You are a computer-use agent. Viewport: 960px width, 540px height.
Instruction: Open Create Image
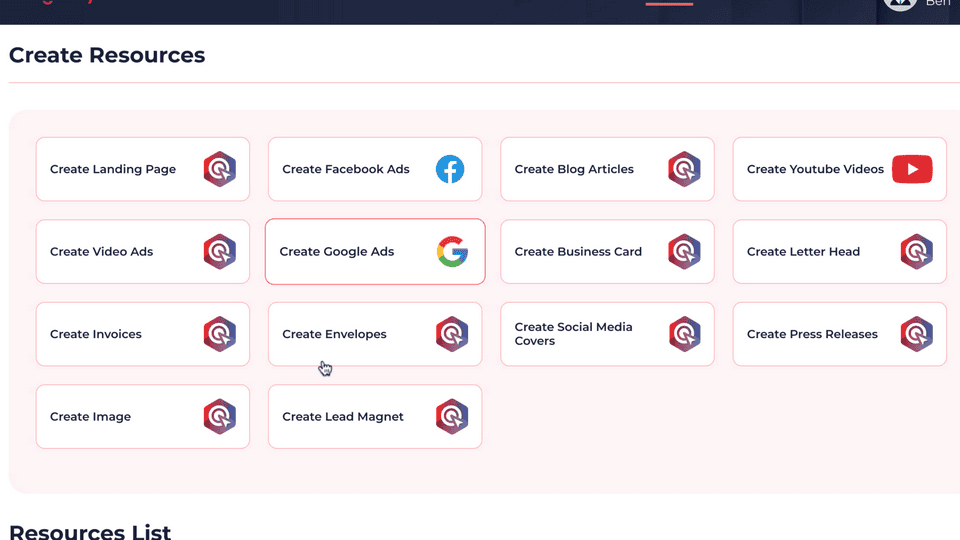tap(143, 417)
